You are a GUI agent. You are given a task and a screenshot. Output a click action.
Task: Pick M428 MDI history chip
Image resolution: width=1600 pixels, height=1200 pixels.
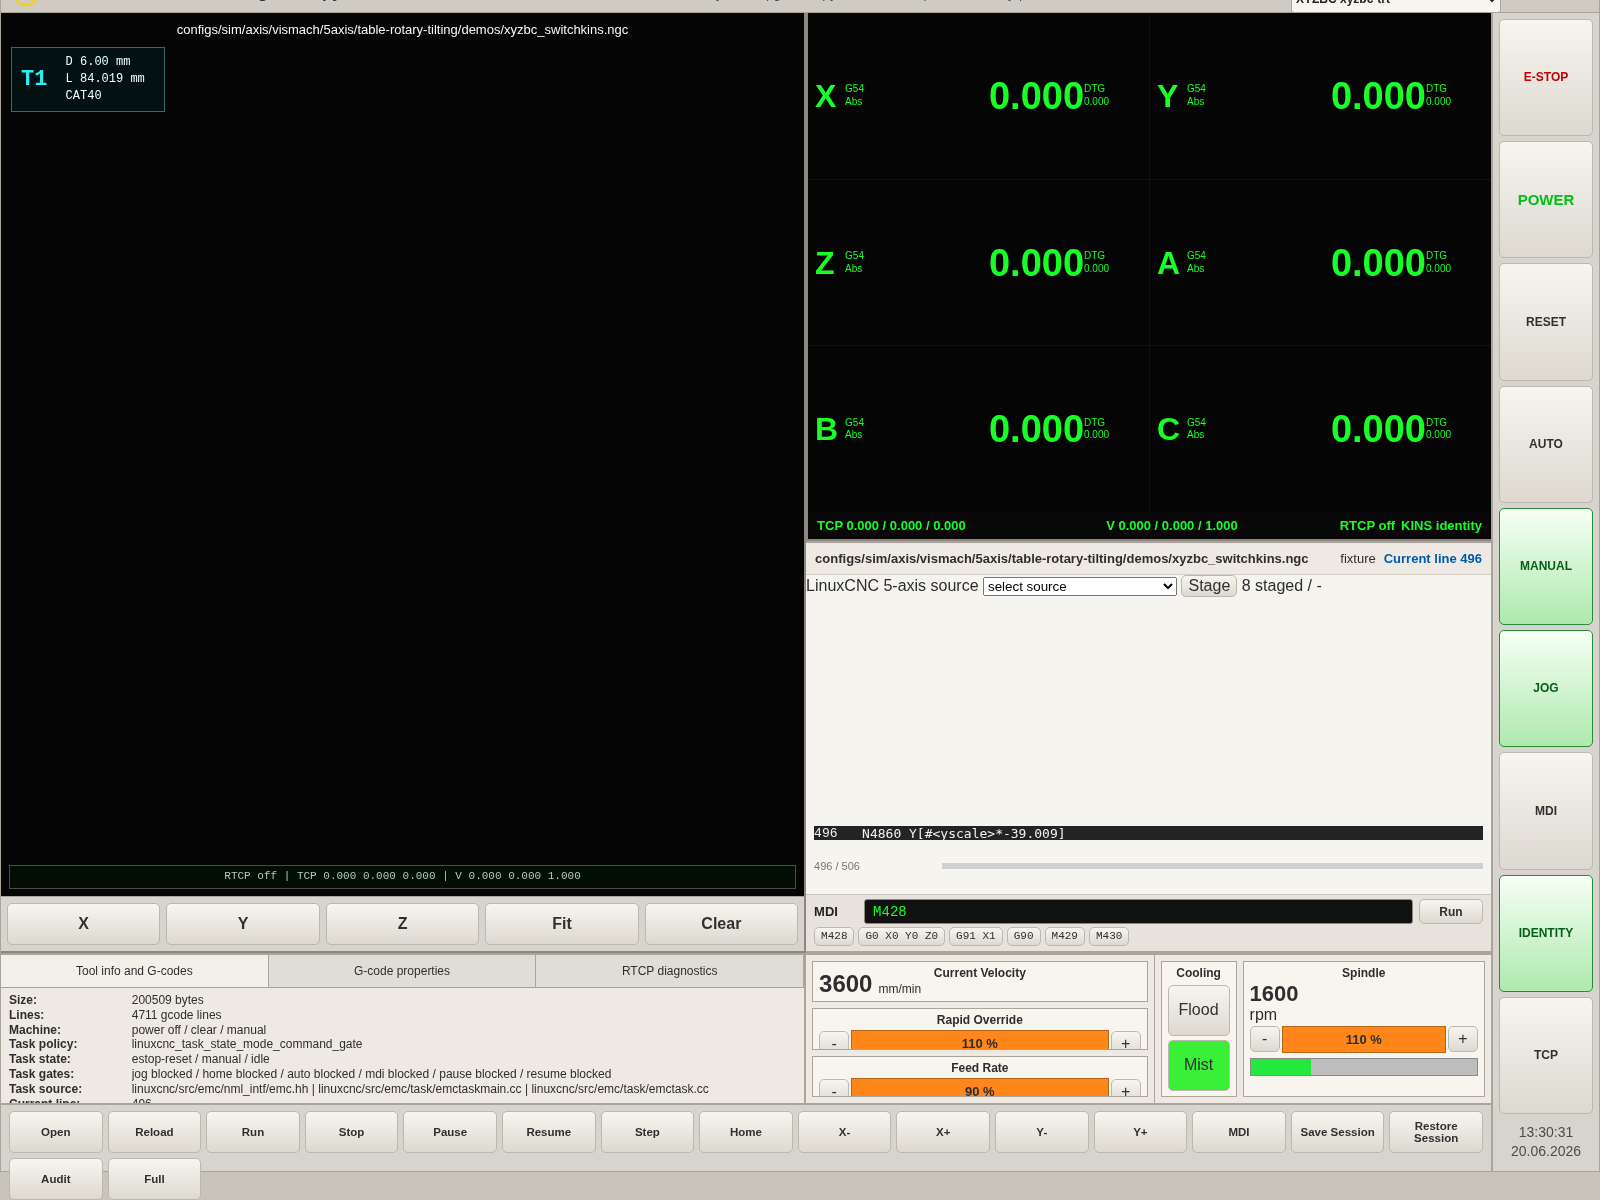pyautogui.click(x=834, y=936)
